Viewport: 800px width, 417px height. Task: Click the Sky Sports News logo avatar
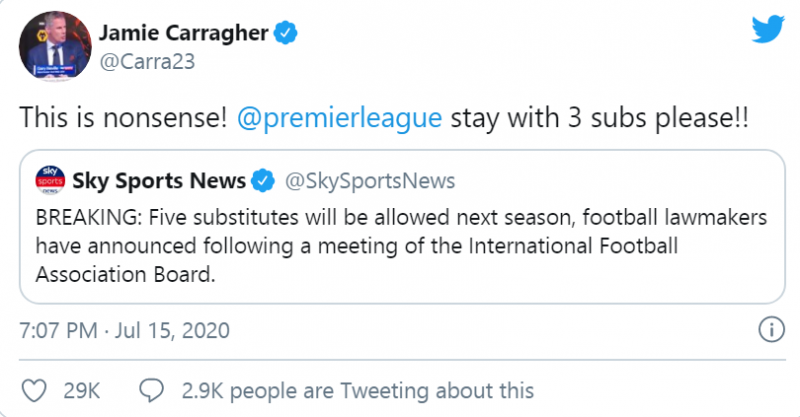tap(50, 181)
